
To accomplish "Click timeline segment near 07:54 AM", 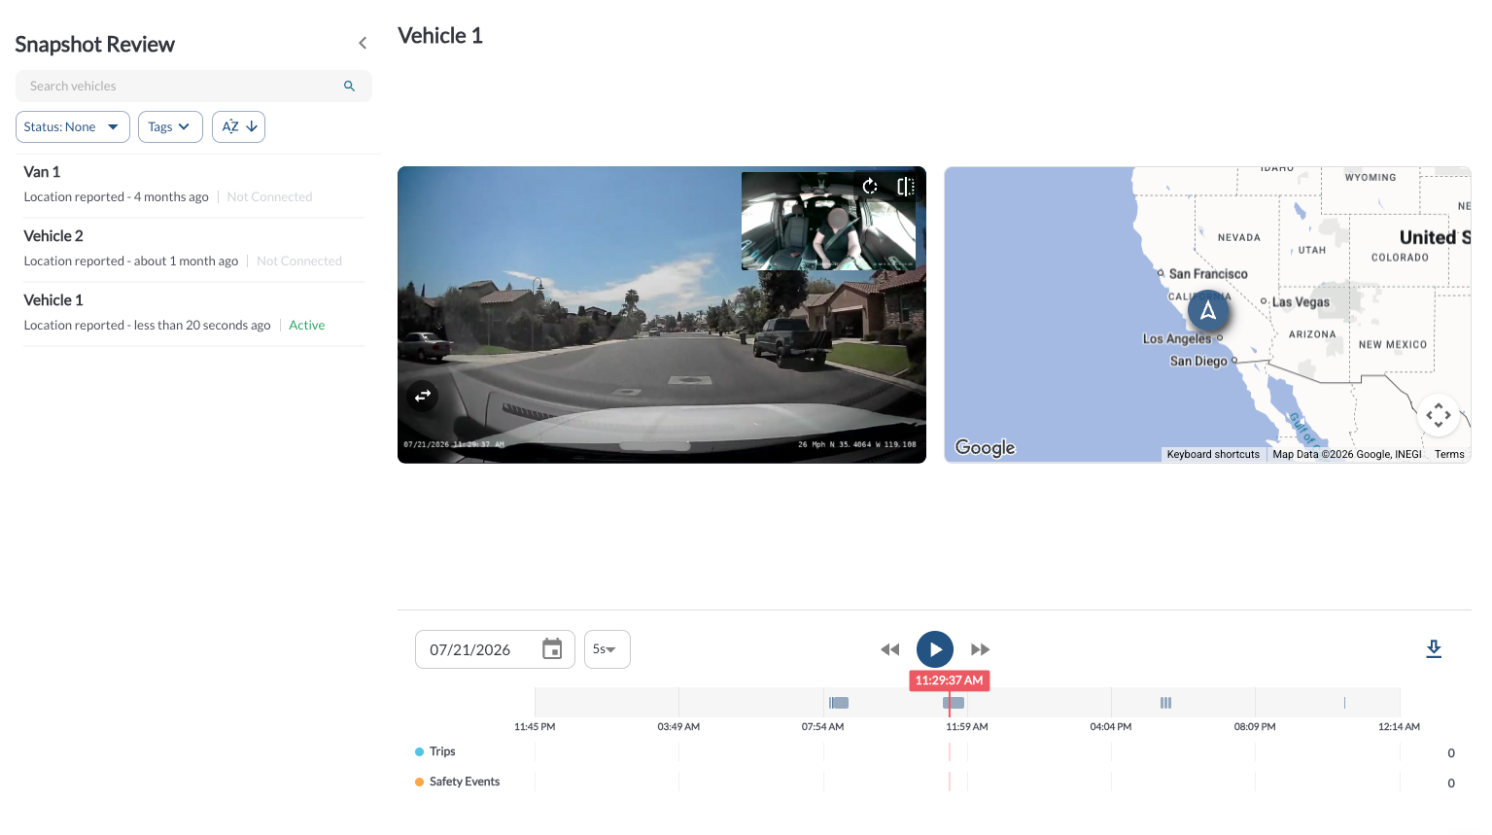I will (x=839, y=703).
